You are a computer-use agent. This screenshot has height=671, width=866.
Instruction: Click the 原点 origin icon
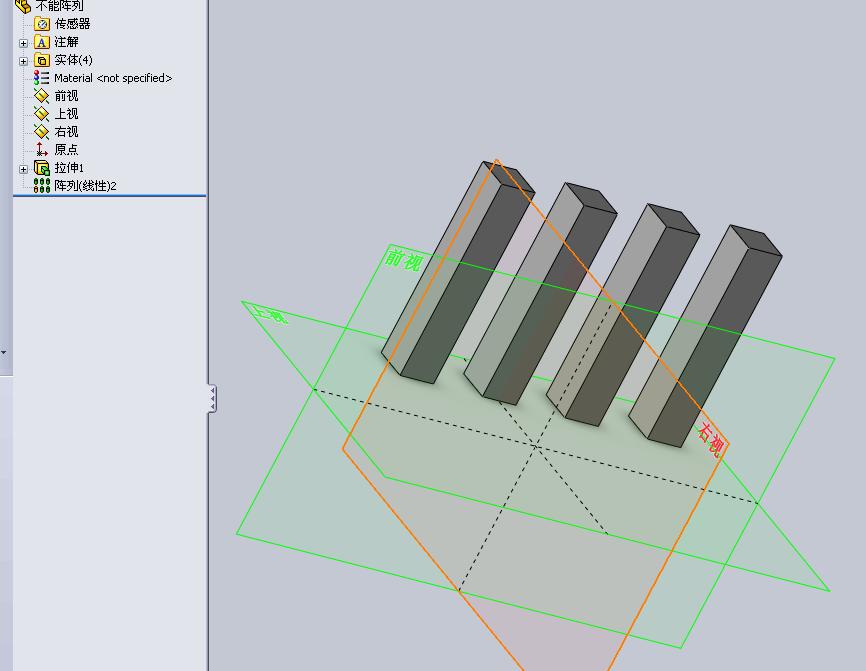(x=41, y=149)
